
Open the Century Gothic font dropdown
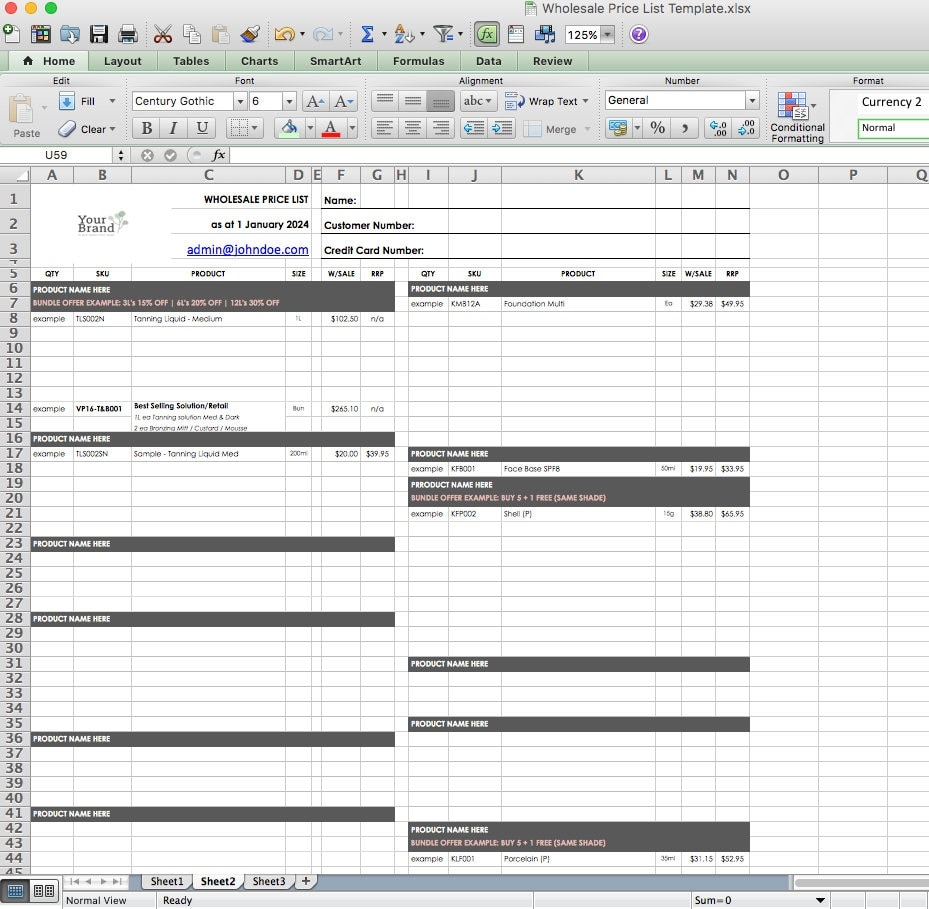coord(240,101)
